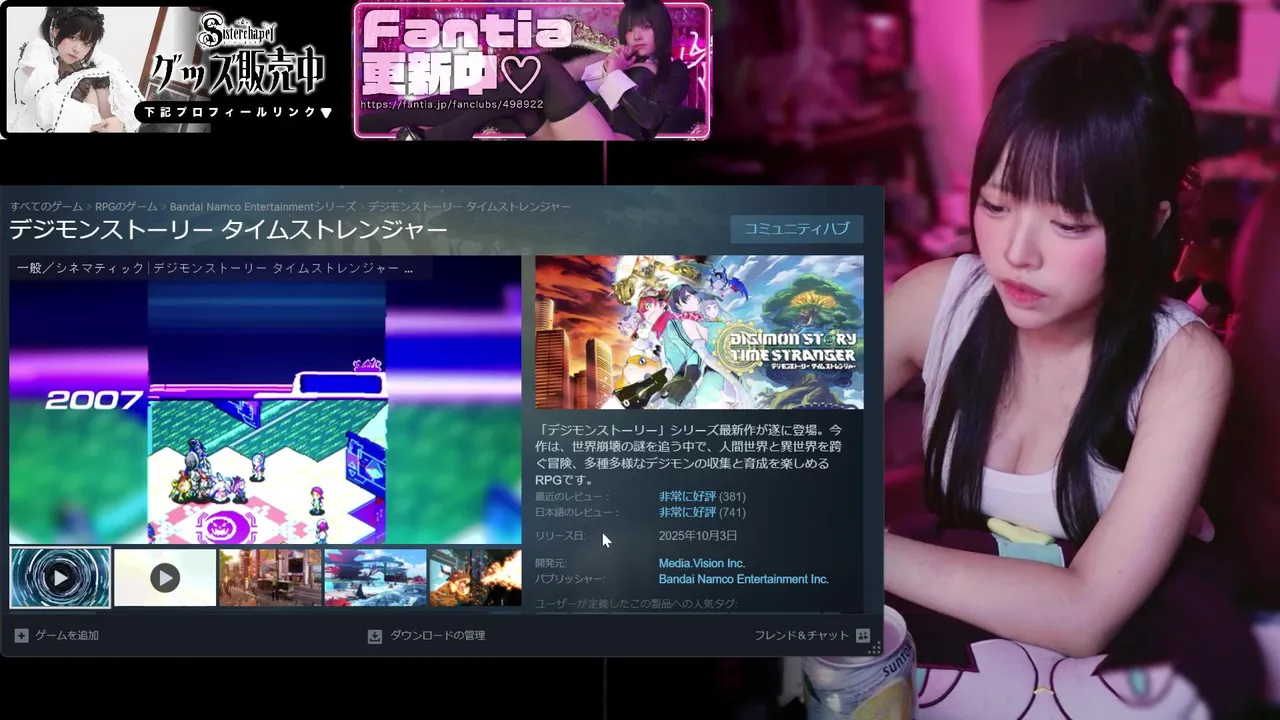This screenshot has width=1280, height=720.
Task: Play the second video thumbnail
Action: pyautogui.click(x=165, y=577)
